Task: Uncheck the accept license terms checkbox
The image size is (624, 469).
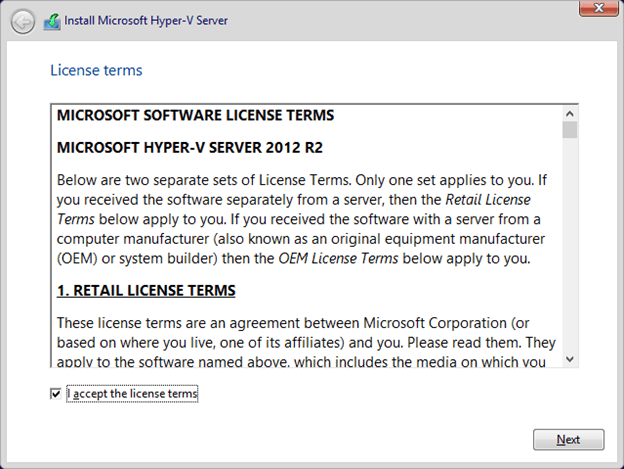Action: [55, 395]
